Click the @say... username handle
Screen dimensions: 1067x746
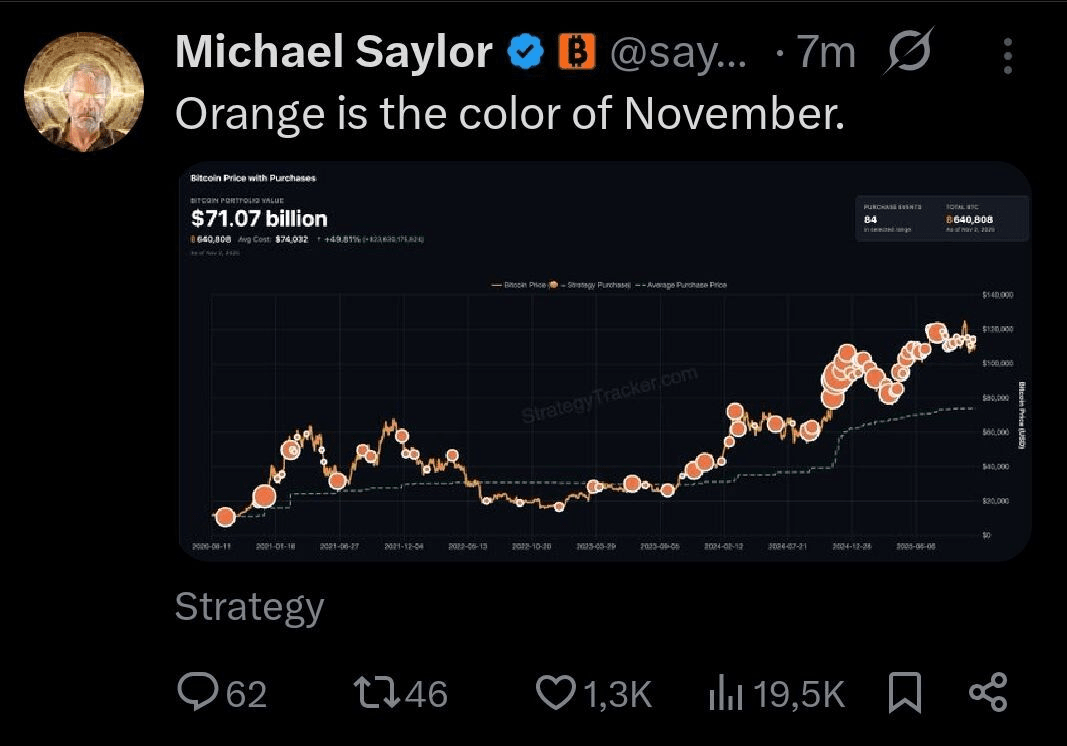click(678, 52)
